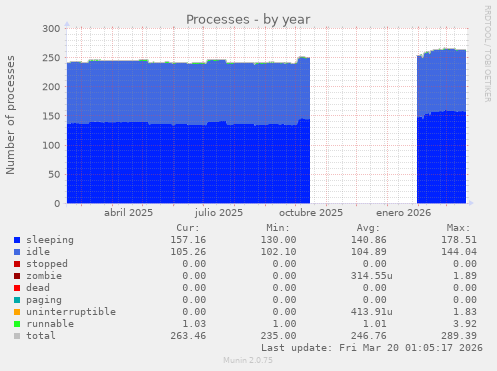Click the 'julio 2025' axis label
Viewport: 497px width, 371px height.
(x=219, y=213)
